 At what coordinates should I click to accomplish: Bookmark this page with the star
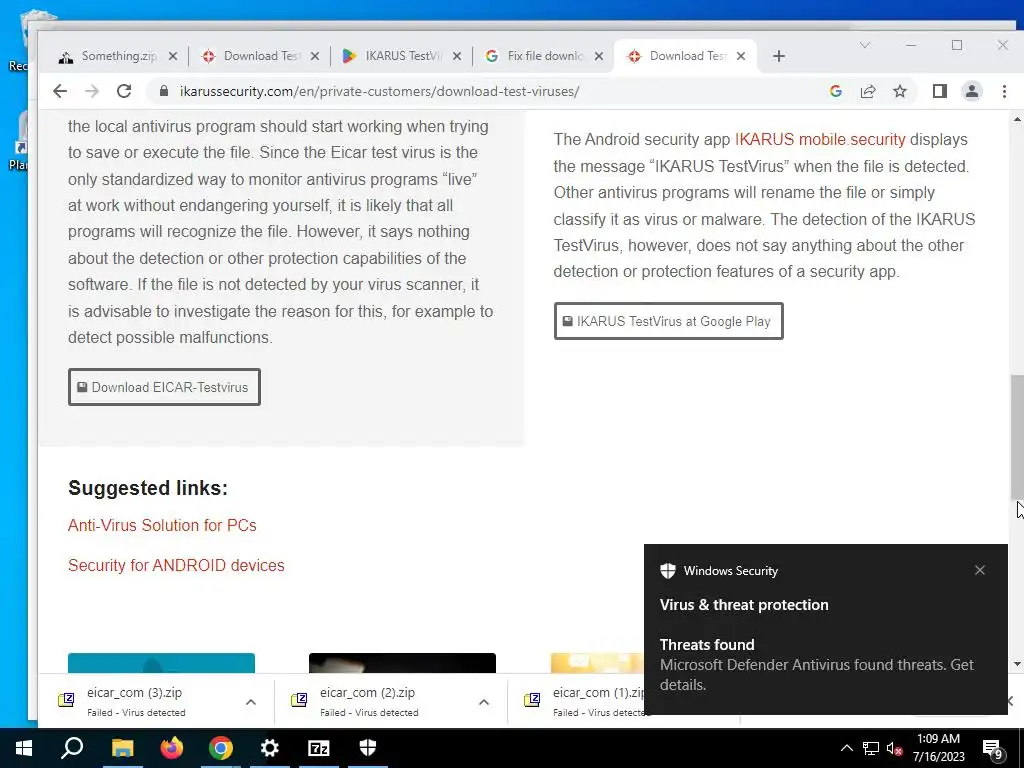900,91
